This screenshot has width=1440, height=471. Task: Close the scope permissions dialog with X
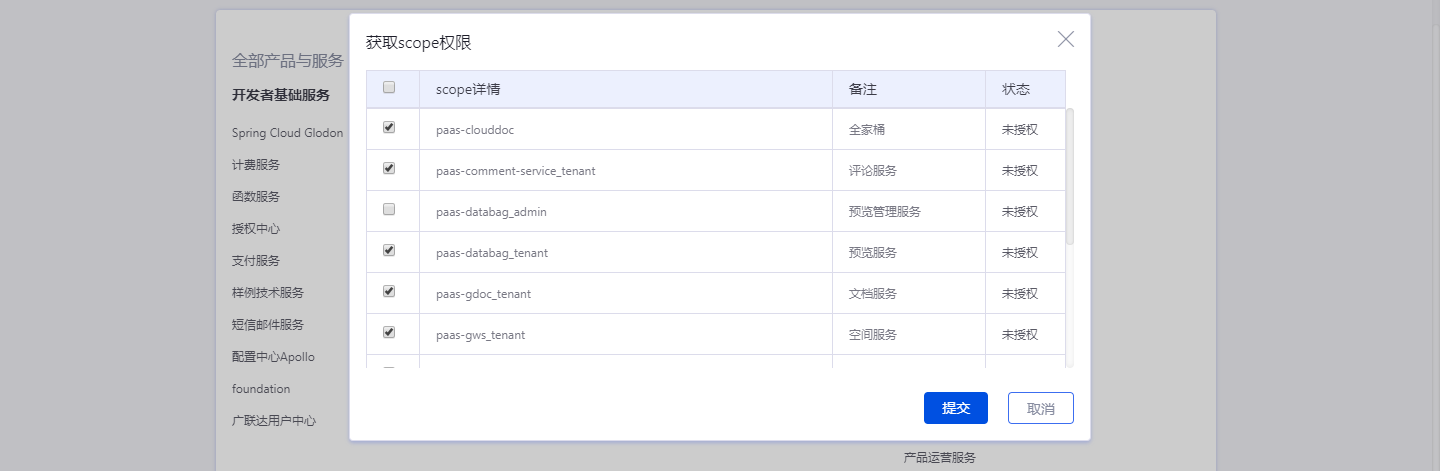click(x=1065, y=40)
